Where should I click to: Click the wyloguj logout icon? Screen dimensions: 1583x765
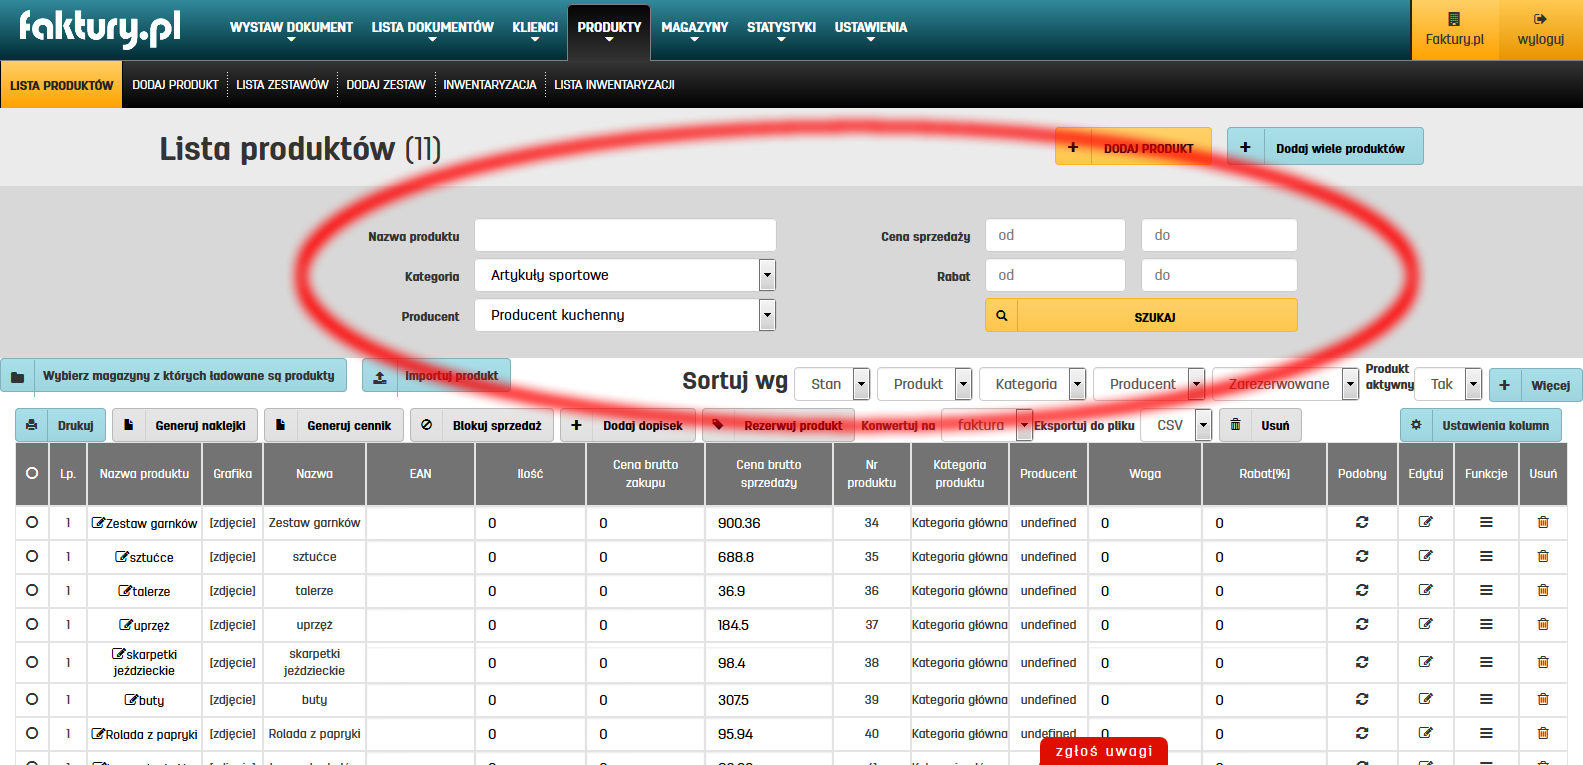coord(1540,19)
